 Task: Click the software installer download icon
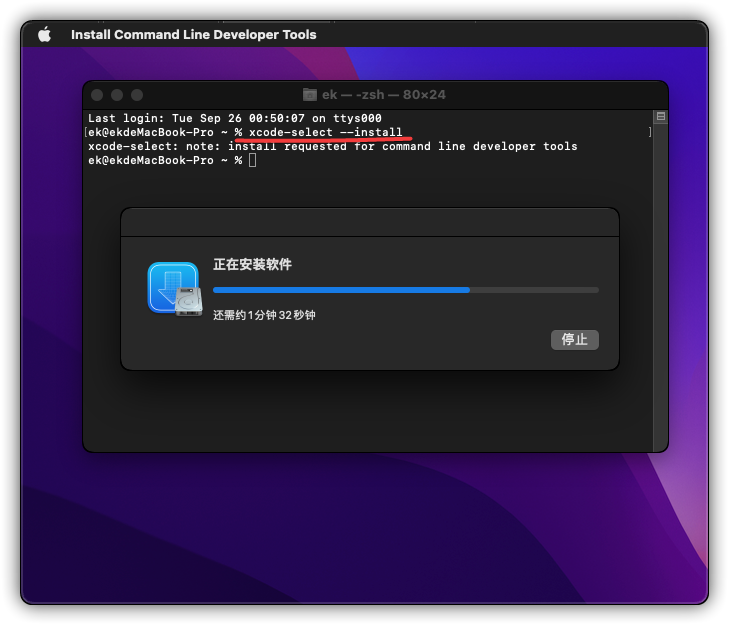point(175,289)
